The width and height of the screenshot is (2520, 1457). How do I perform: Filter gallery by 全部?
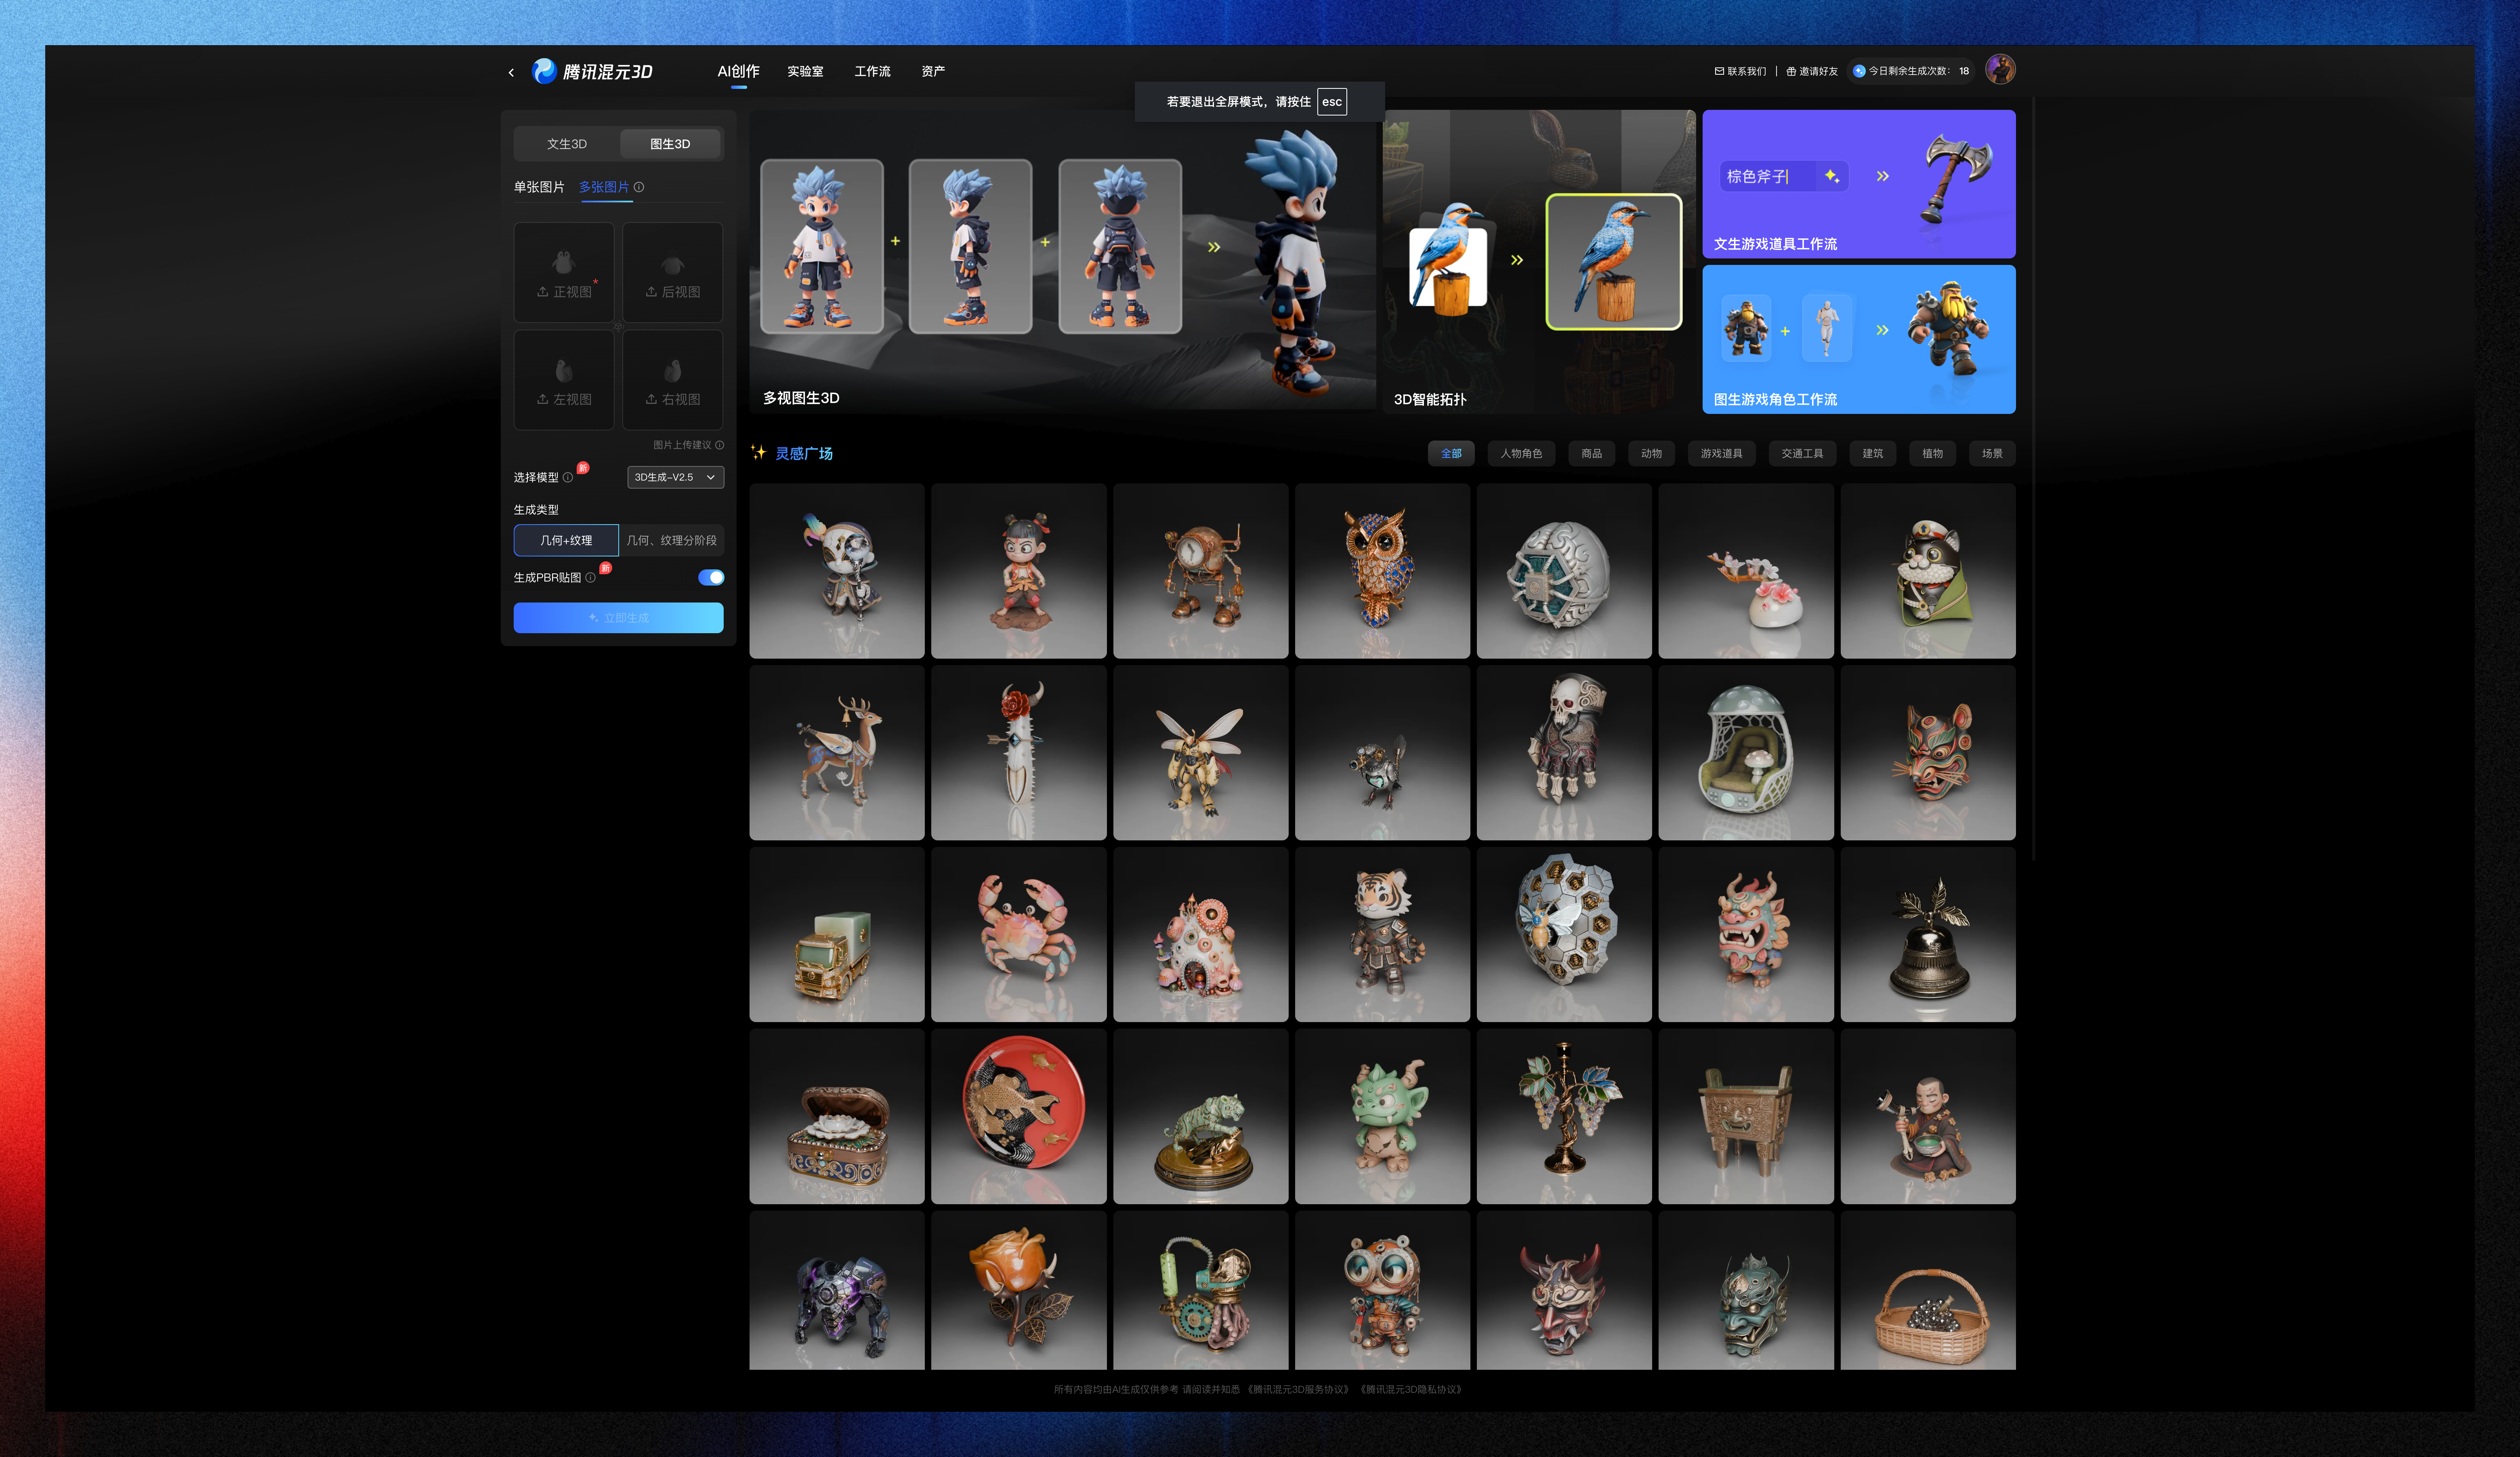tap(1451, 453)
